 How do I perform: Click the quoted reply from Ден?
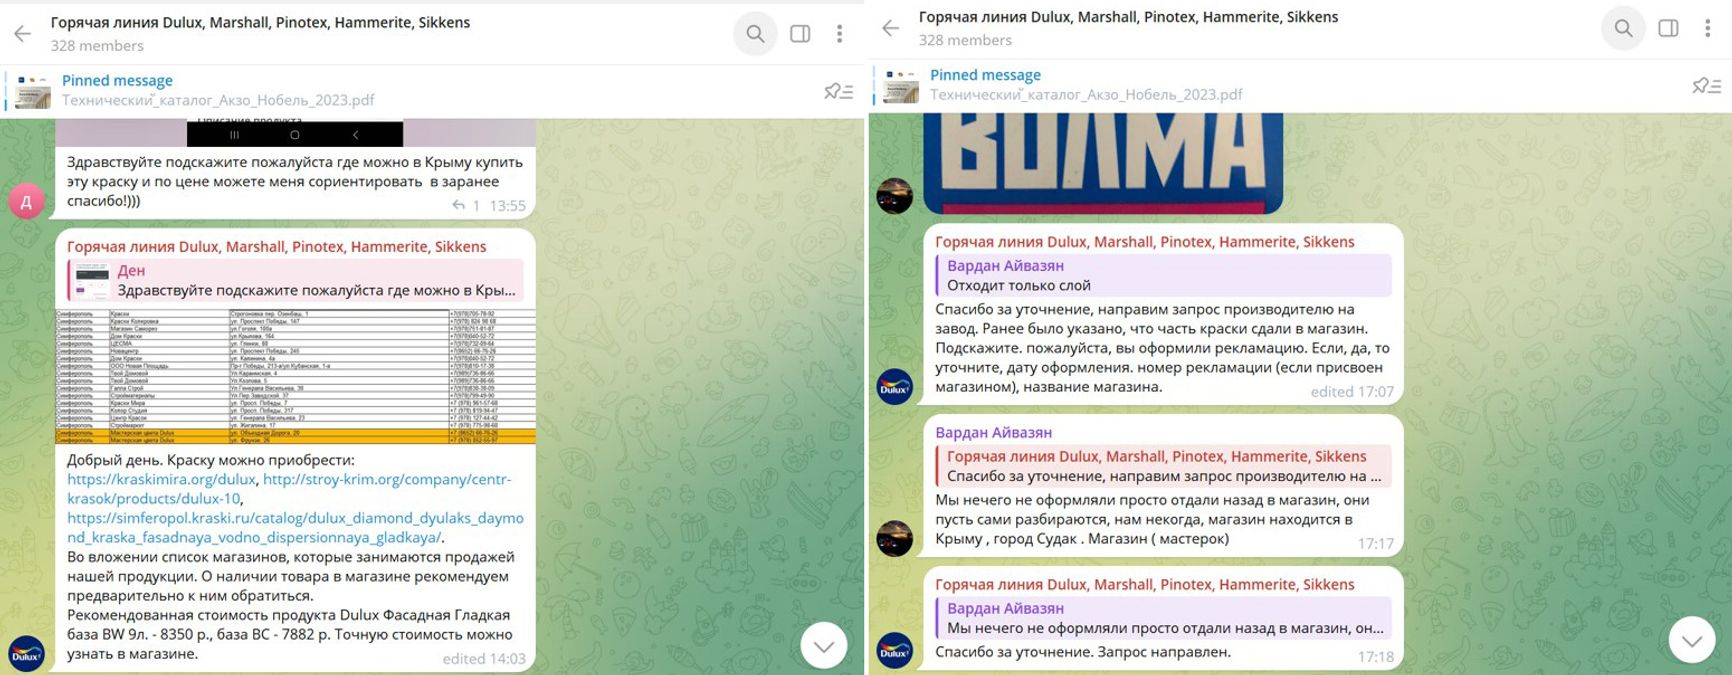pyautogui.click(x=295, y=280)
